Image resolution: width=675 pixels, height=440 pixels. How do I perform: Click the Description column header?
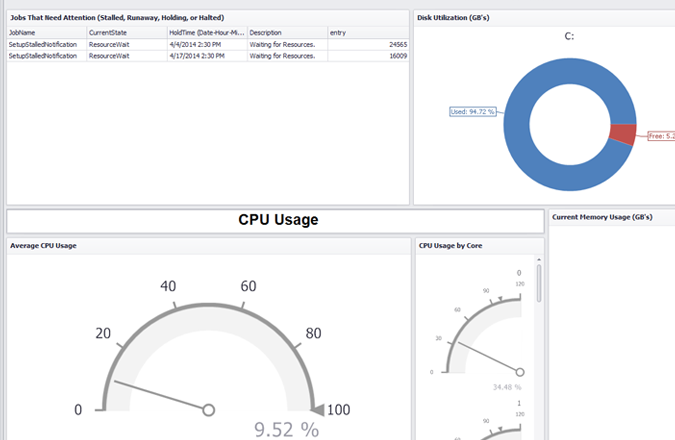click(287, 33)
